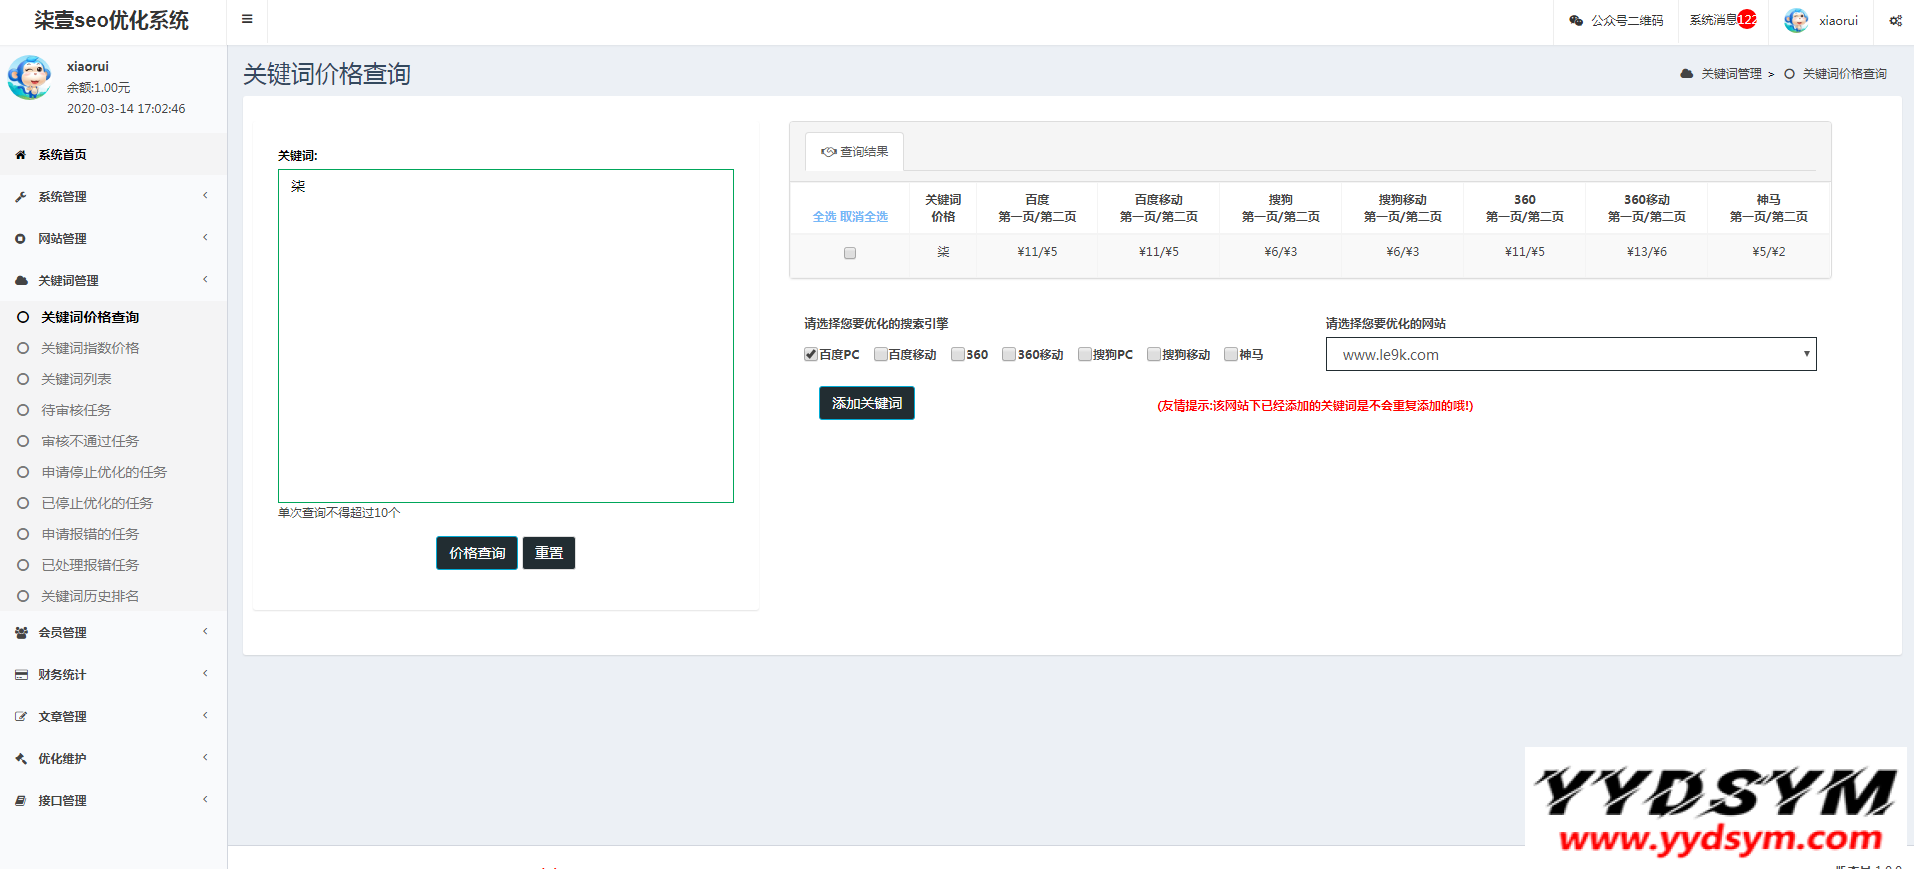Click the hamburger sidebar toggle icon

tap(247, 19)
